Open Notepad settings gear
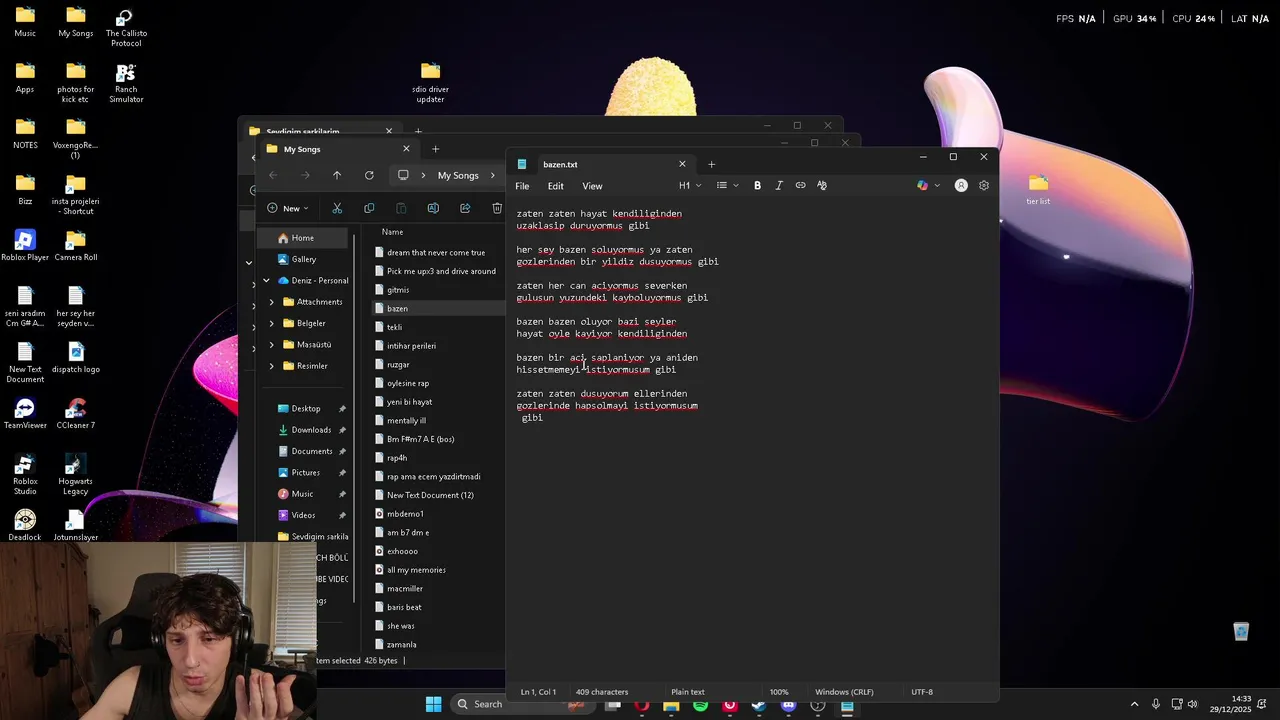The image size is (1280, 720). pyautogui.click(x=984, y=185)
